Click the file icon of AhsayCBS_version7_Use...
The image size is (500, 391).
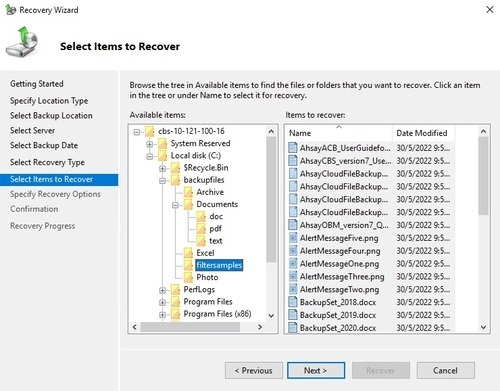click(x=293, y=161)
